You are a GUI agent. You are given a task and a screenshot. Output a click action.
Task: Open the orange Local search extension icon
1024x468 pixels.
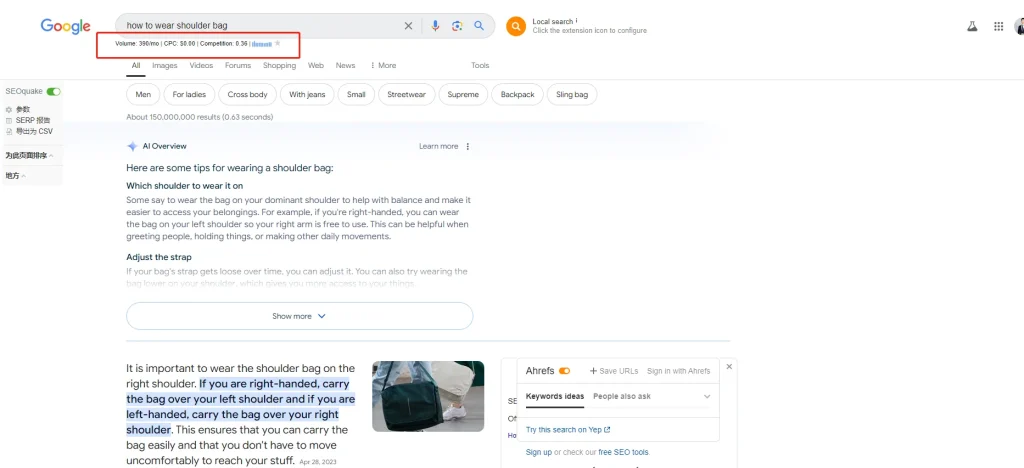pos(516,26)
